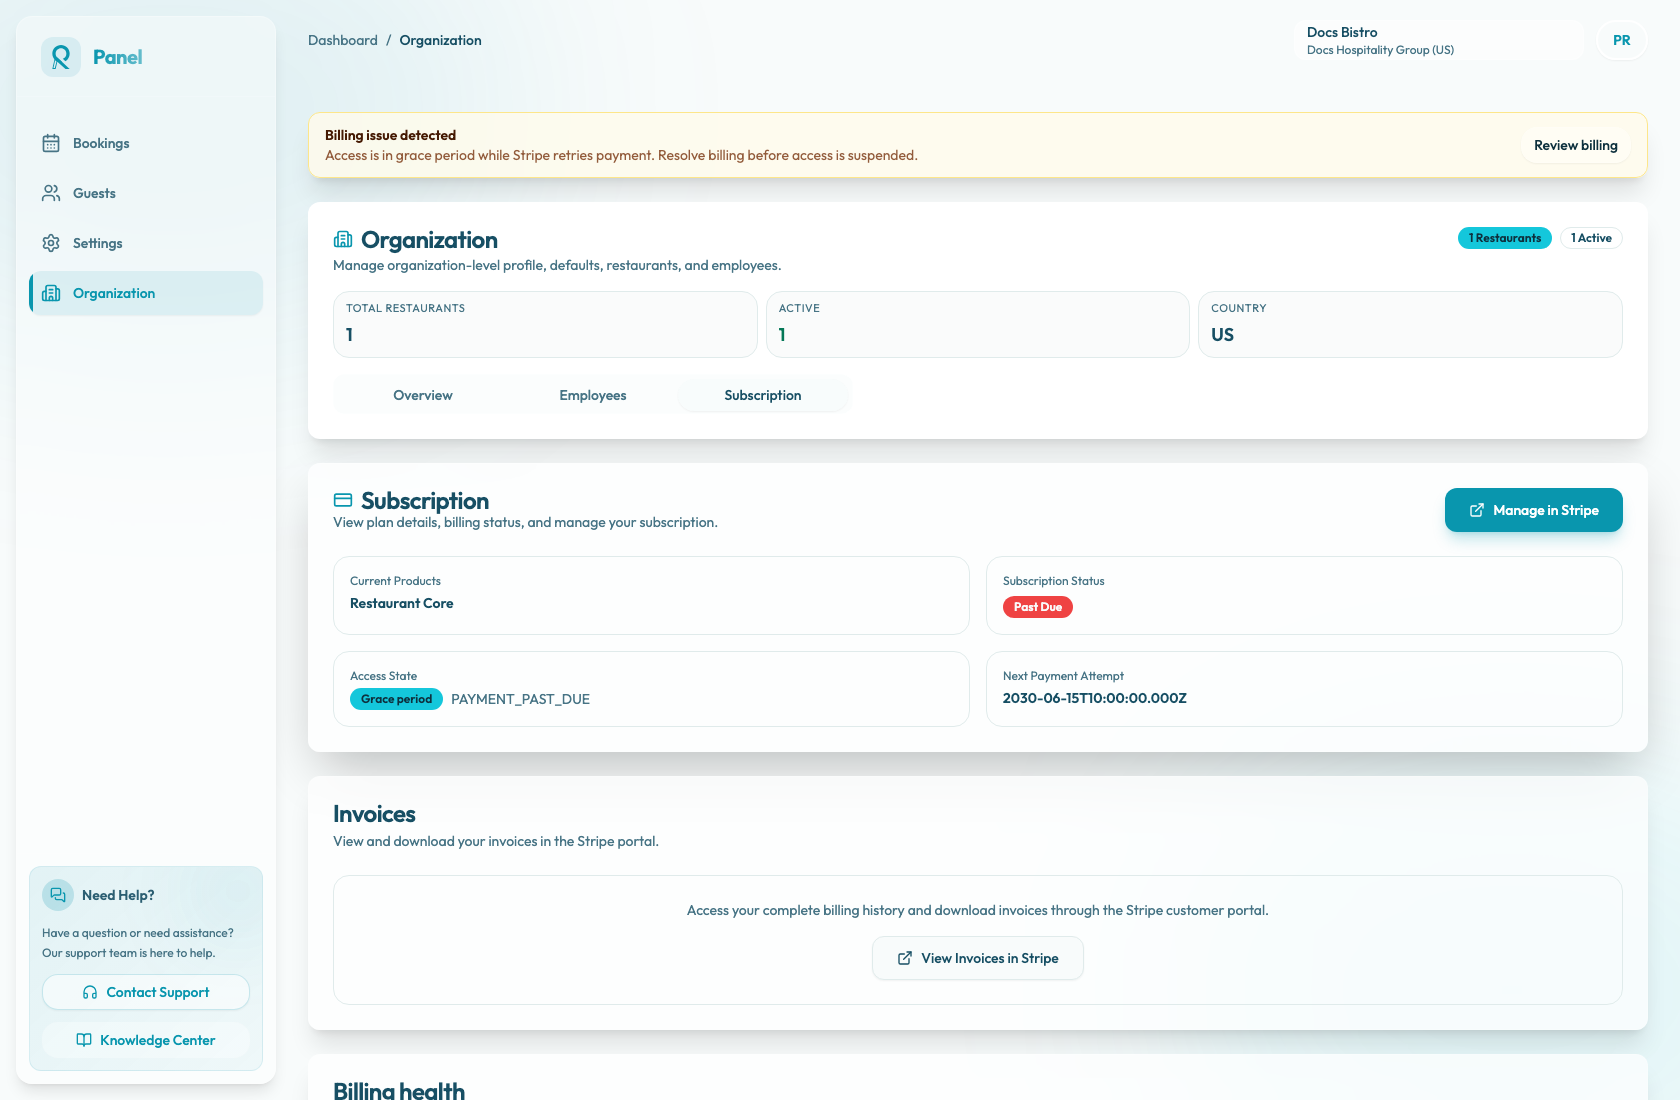Switch to the Overview tab
This screenshot has width=1680, height=1100.
click(x=423, y=395)
